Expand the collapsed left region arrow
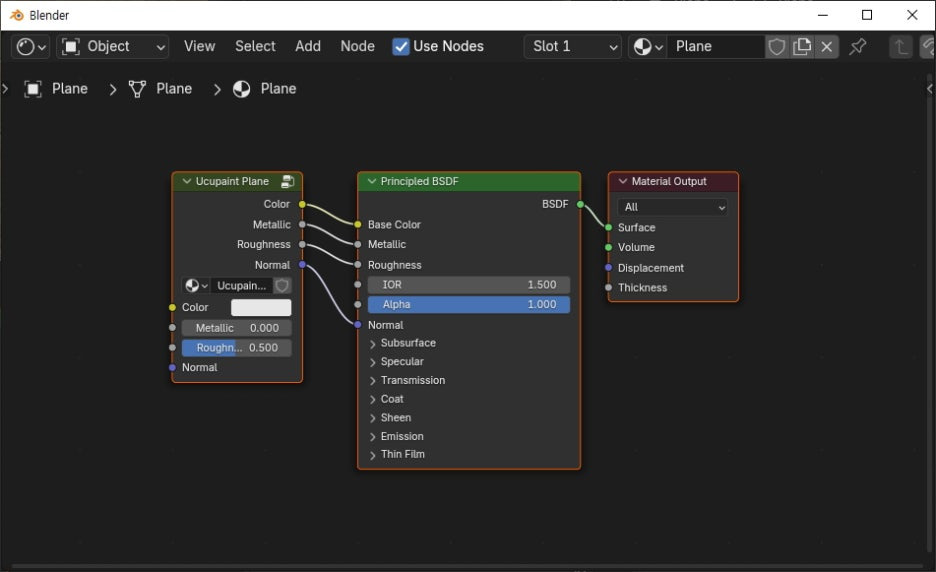This screenshot has height=572, width=936. click(5, 89)
